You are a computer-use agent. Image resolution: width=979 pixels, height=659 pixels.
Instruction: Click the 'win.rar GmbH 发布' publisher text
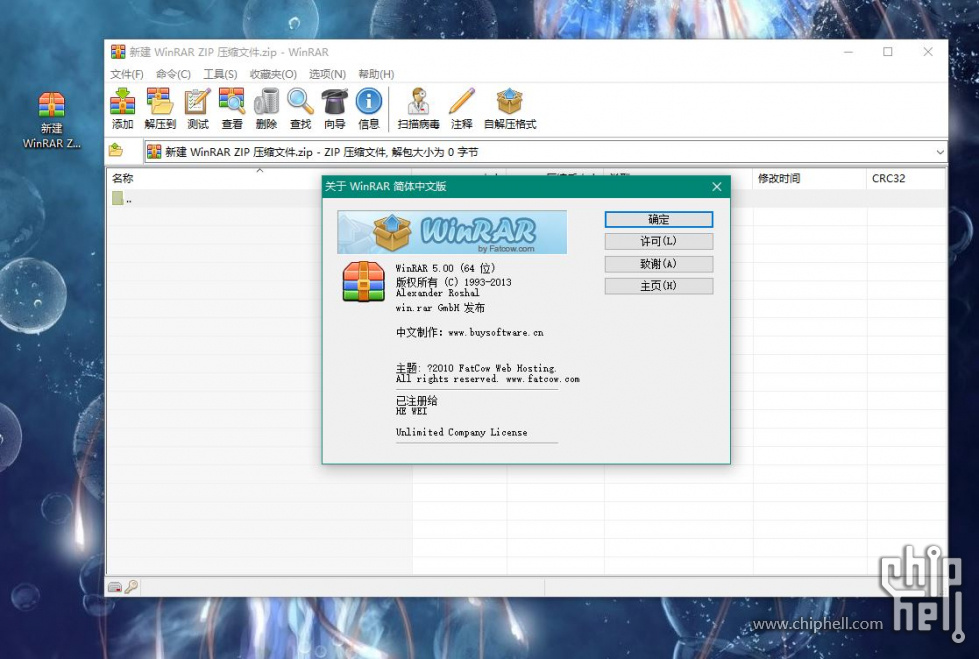pyautogui.click(x=440, y=307)
